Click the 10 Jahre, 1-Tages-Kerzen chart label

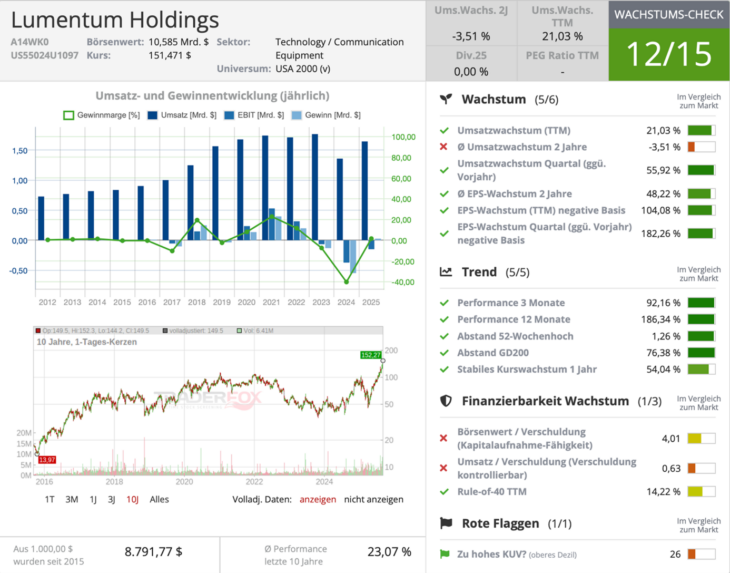[x=87, y=342]
